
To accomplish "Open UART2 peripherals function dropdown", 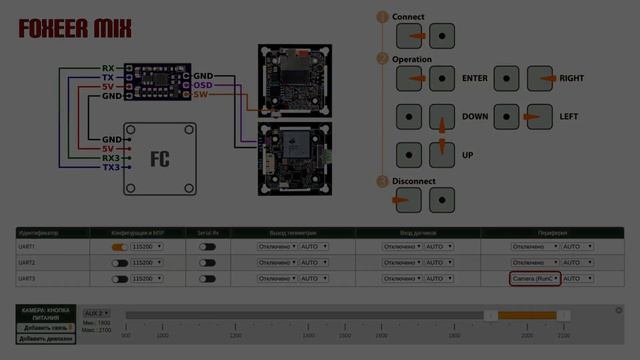I will [x=535, y=262].
